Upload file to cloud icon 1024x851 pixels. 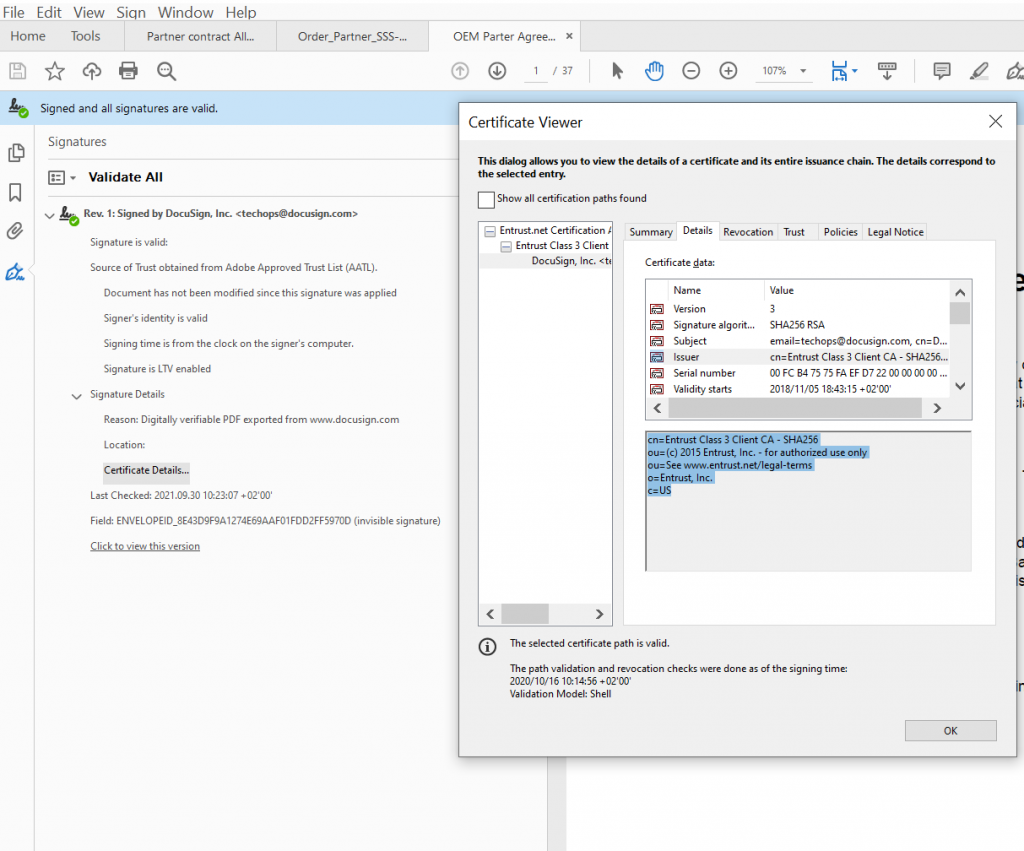coord(91,71)
